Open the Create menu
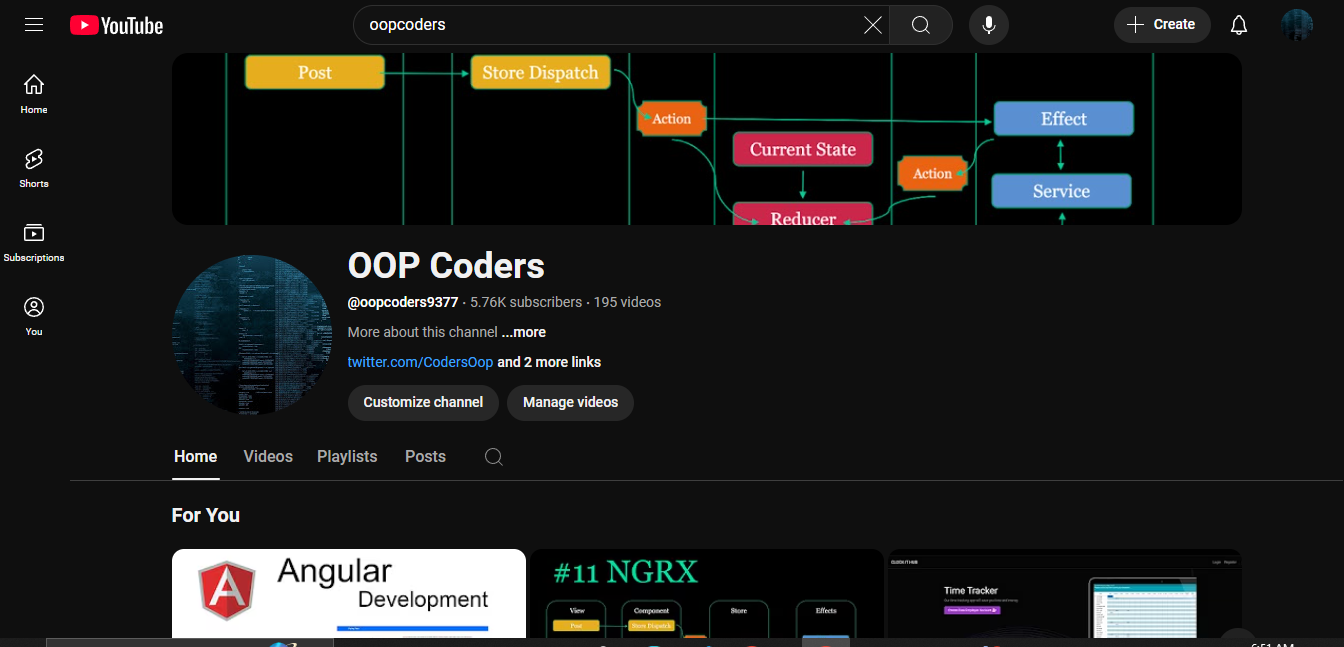Viewport: 1344px width, 647px height. click(1162, 25)
